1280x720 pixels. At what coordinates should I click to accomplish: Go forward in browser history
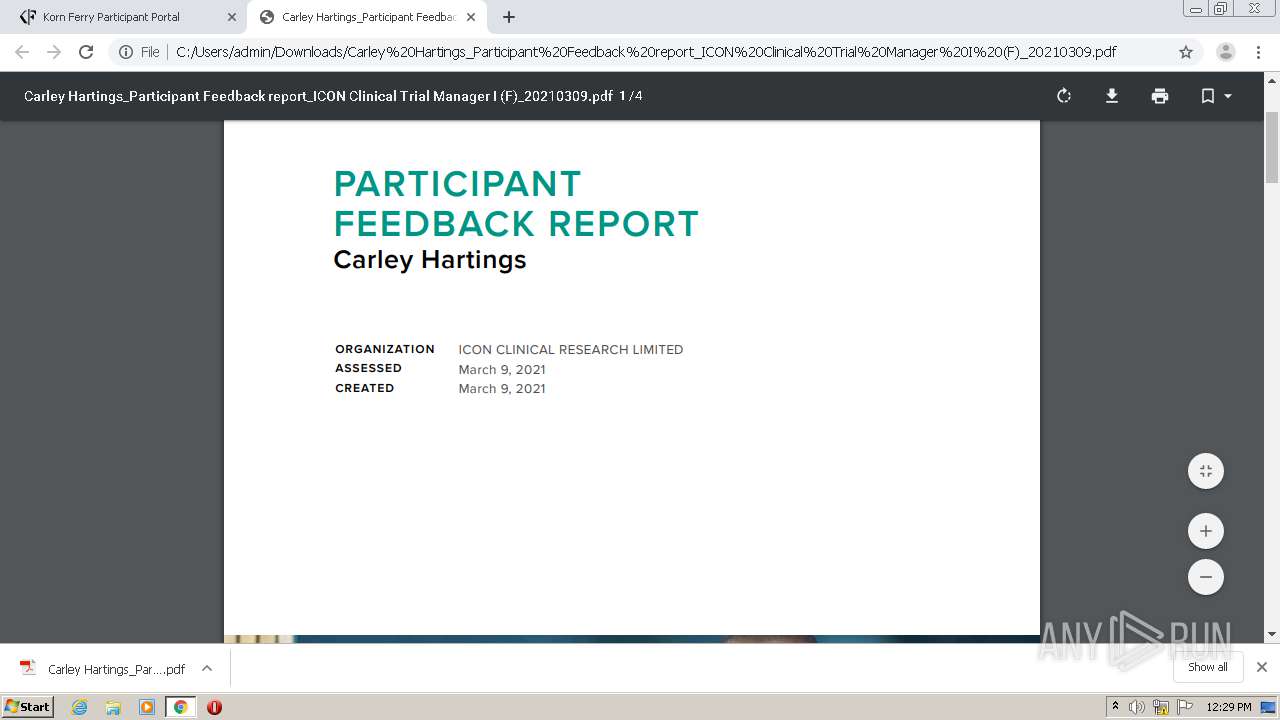coord(54,52)
